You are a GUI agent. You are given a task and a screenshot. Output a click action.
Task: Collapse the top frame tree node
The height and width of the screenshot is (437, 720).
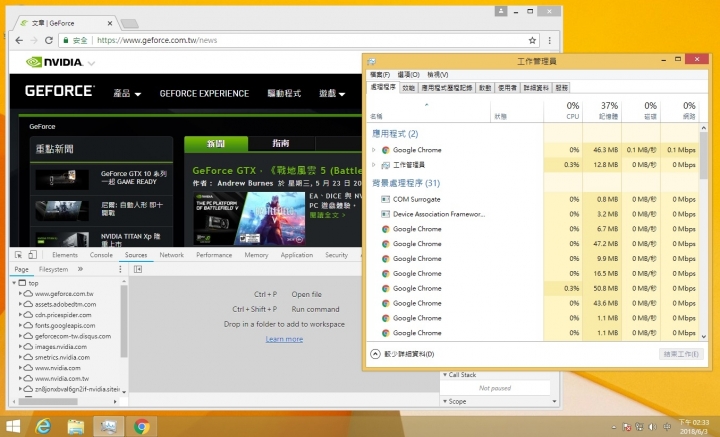pos(14,283)
